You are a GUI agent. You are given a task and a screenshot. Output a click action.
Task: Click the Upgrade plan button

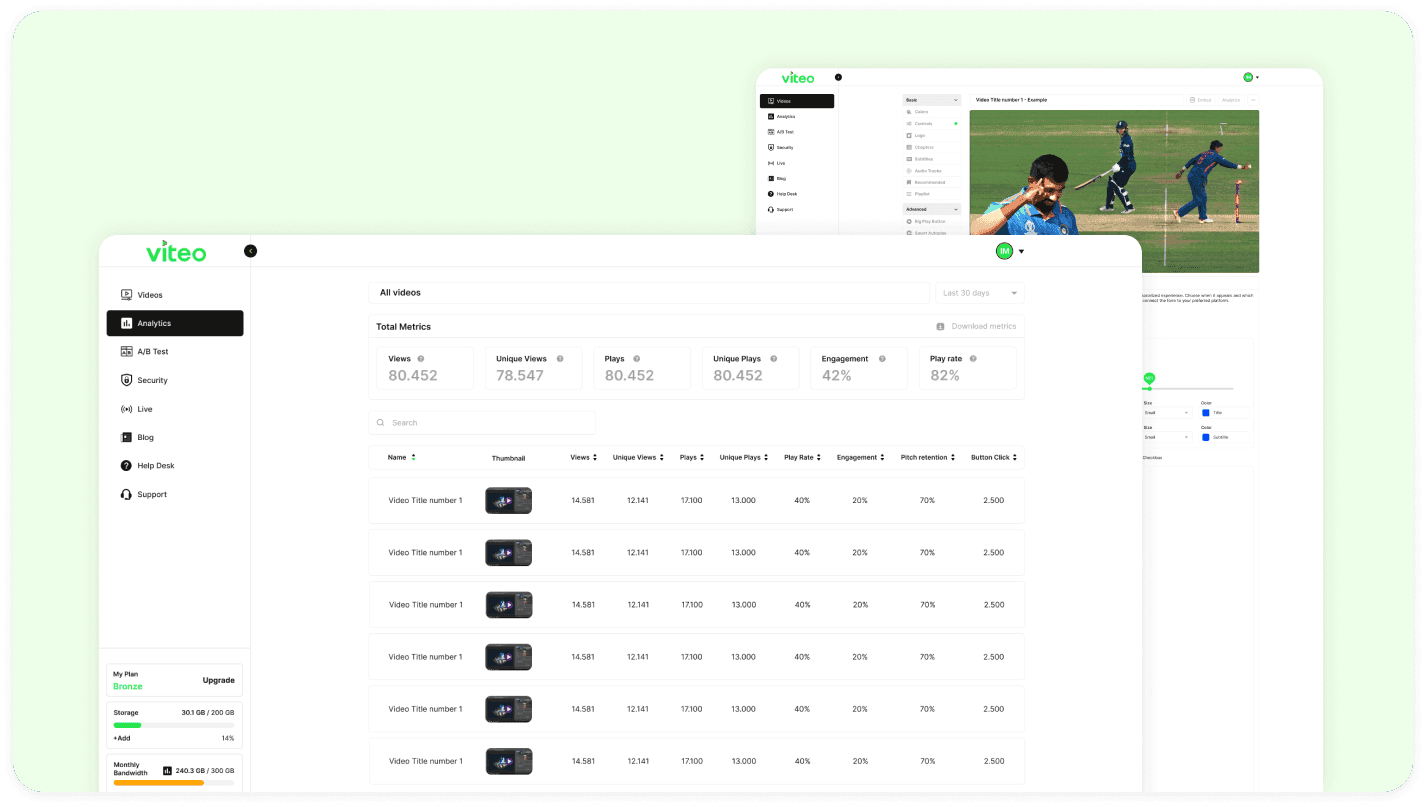click(x=218, y=680)
